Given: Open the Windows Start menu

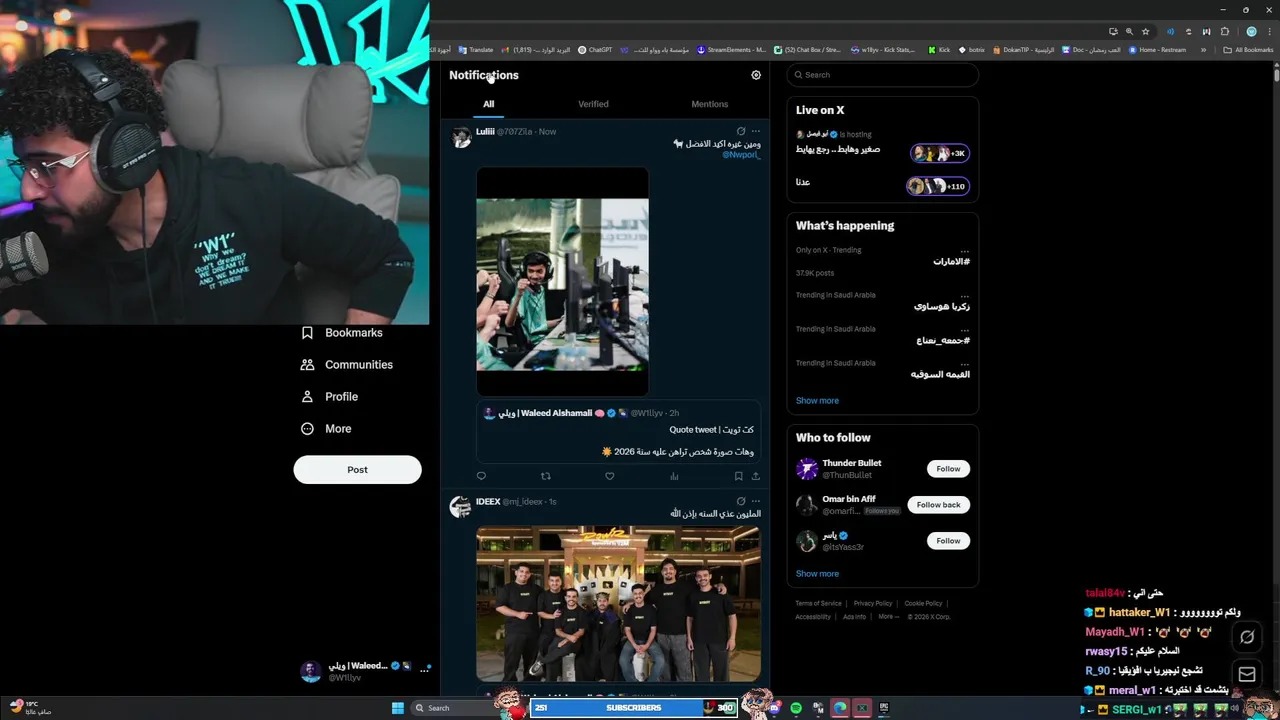Looking at the screenshot, I should (398, 708).
